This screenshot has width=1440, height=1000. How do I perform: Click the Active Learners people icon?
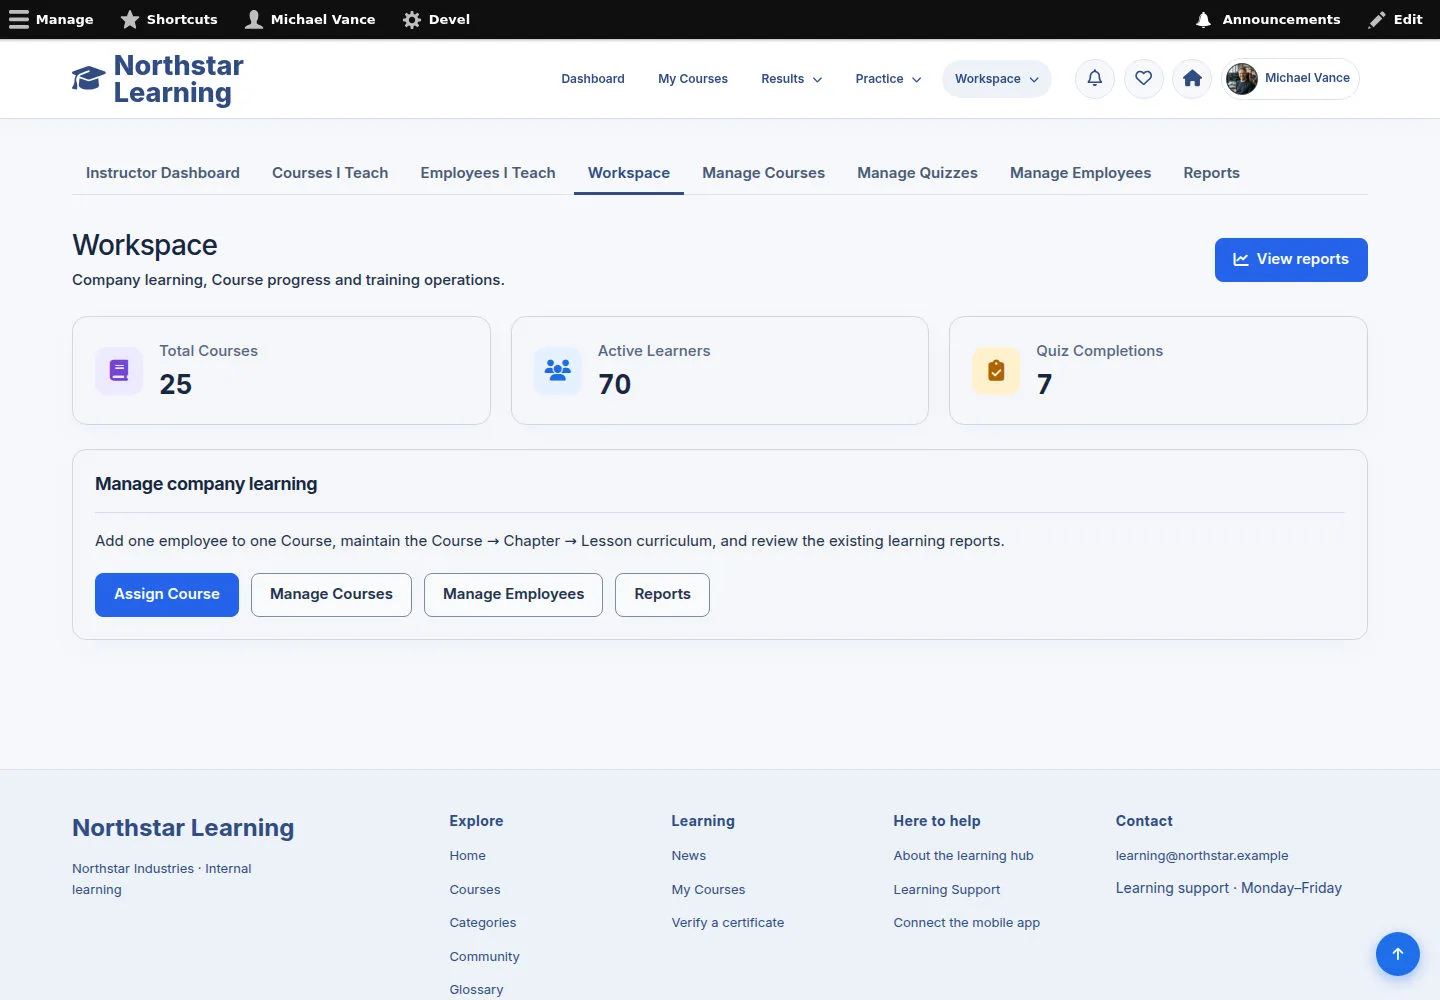coord(558,371)
